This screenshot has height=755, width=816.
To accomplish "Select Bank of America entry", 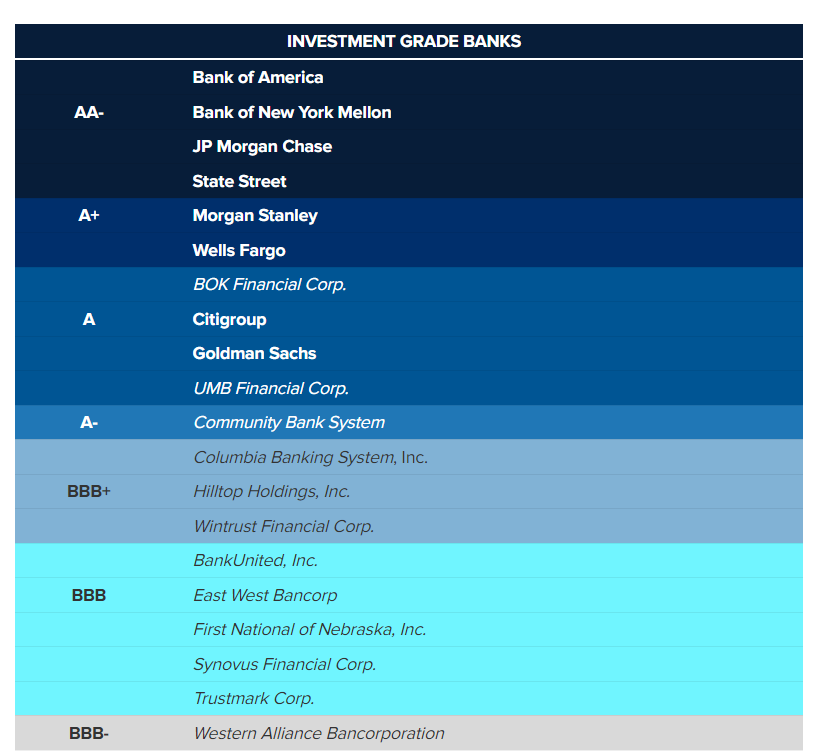I will tap(258, 78).
